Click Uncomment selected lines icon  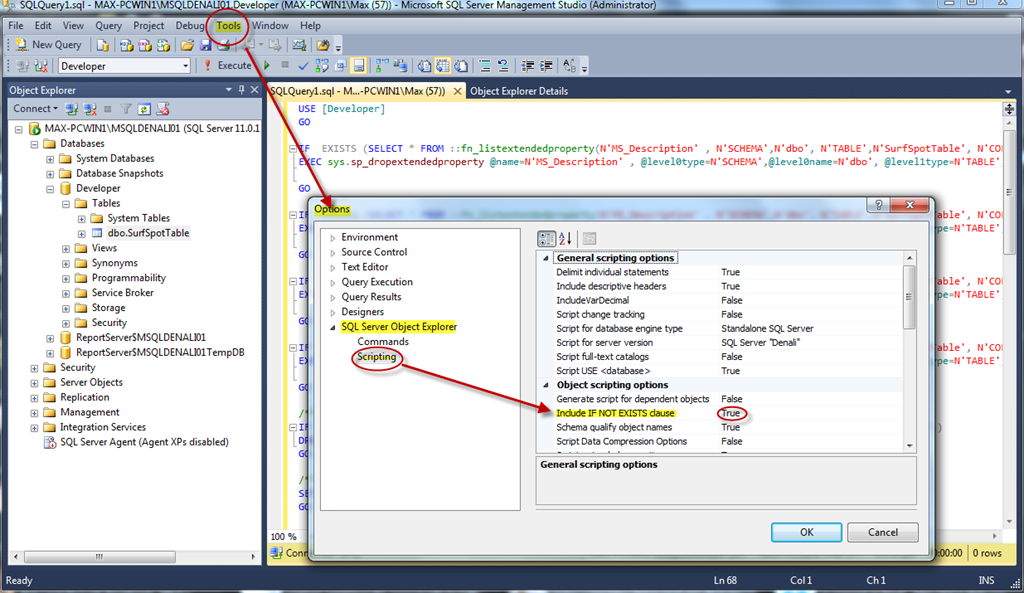click(x=503, y=65)
